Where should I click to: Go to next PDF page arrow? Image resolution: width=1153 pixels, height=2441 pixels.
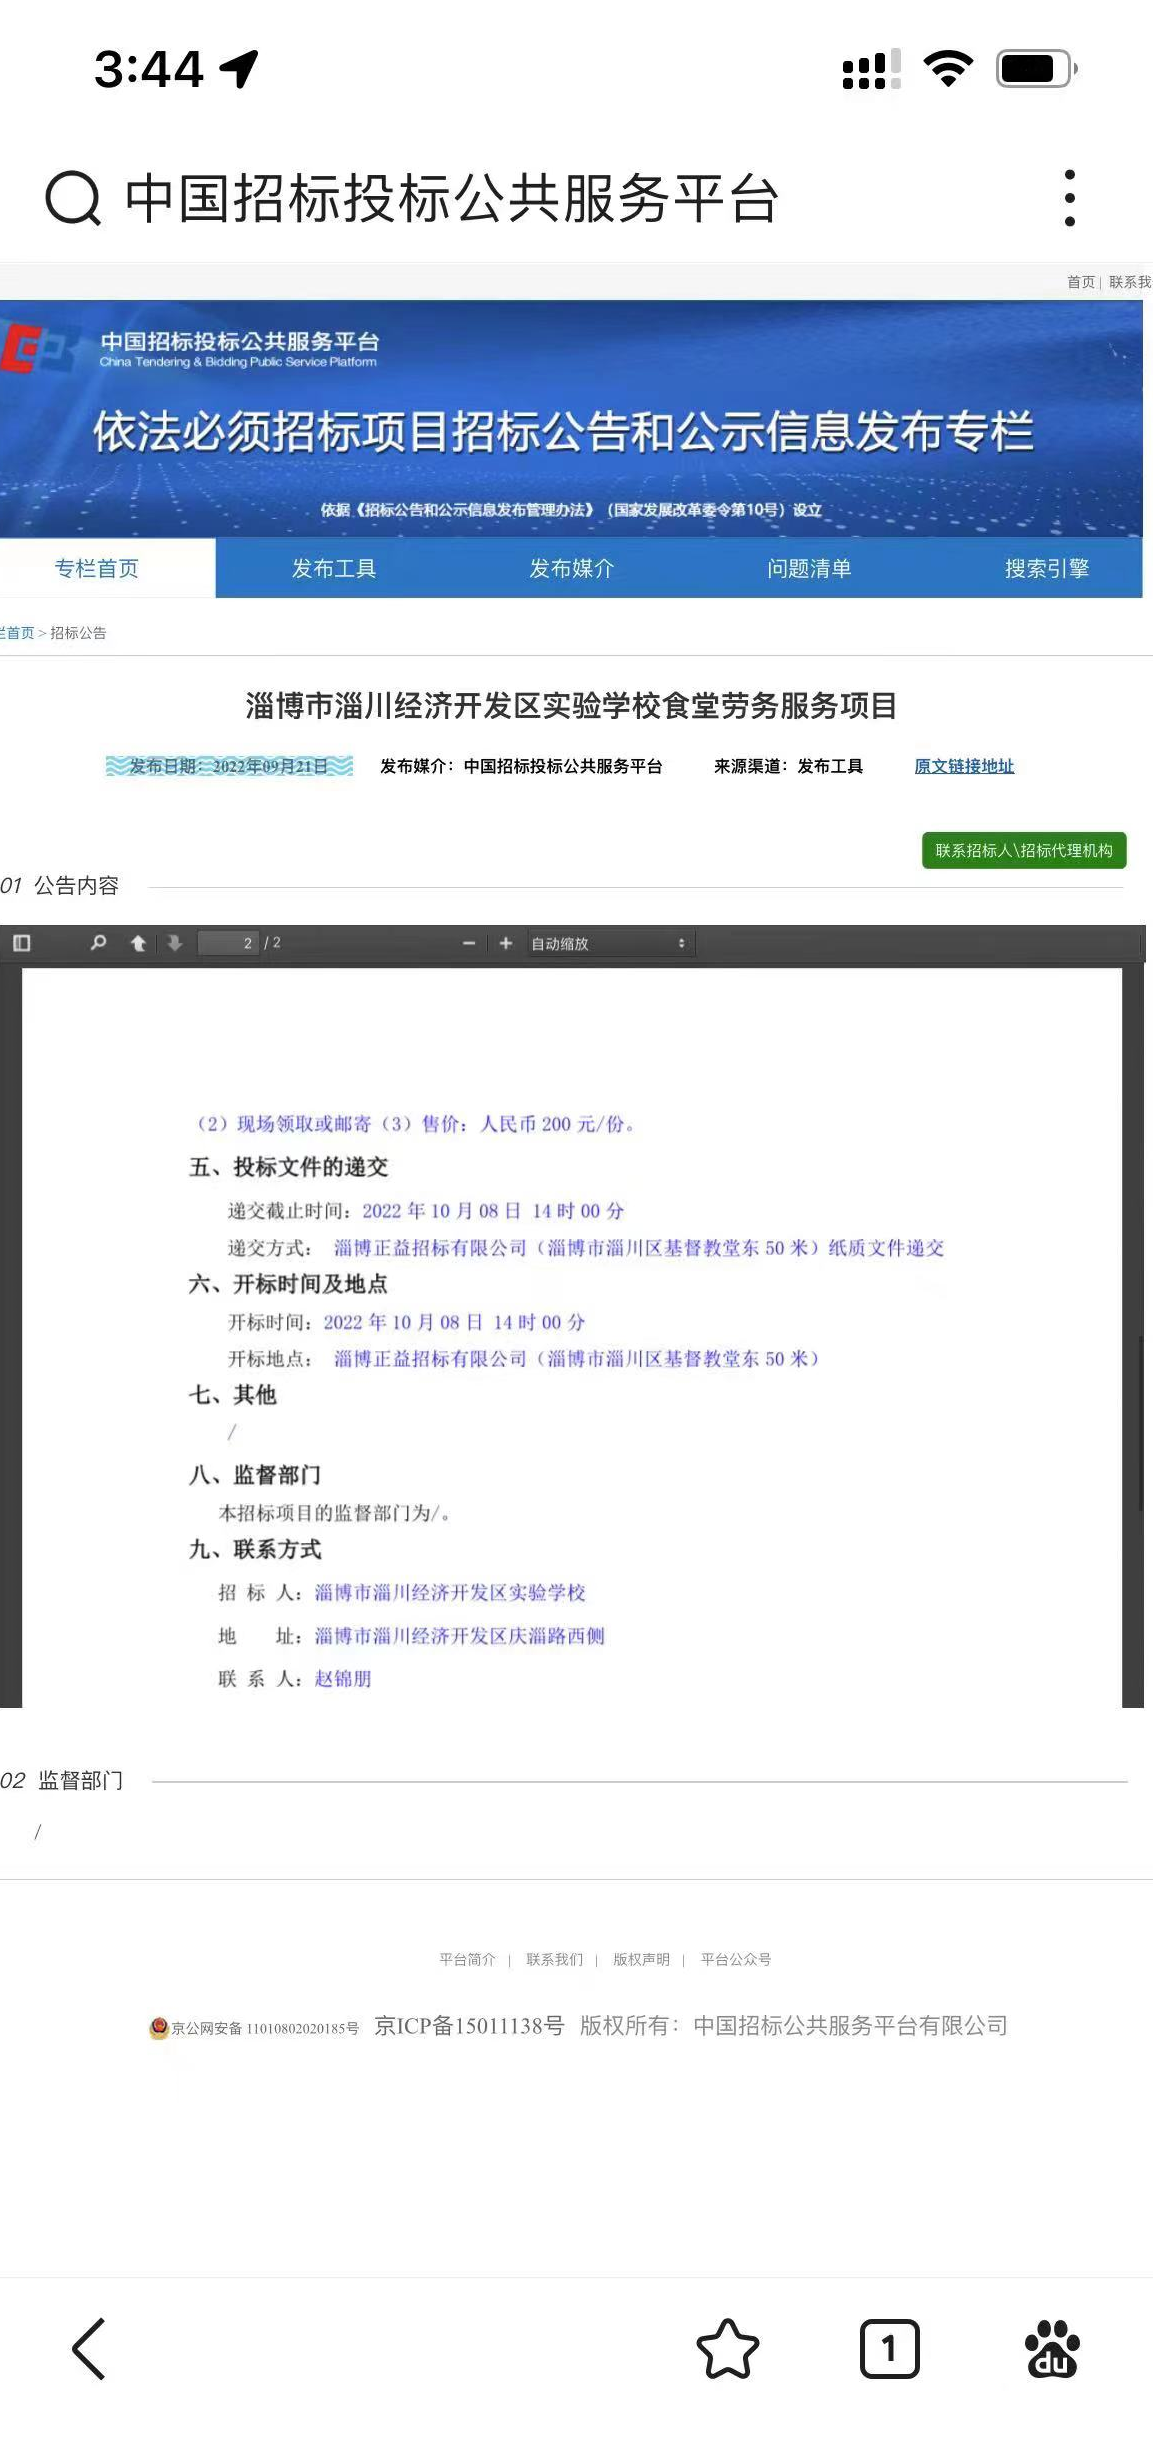click(175, 943)
